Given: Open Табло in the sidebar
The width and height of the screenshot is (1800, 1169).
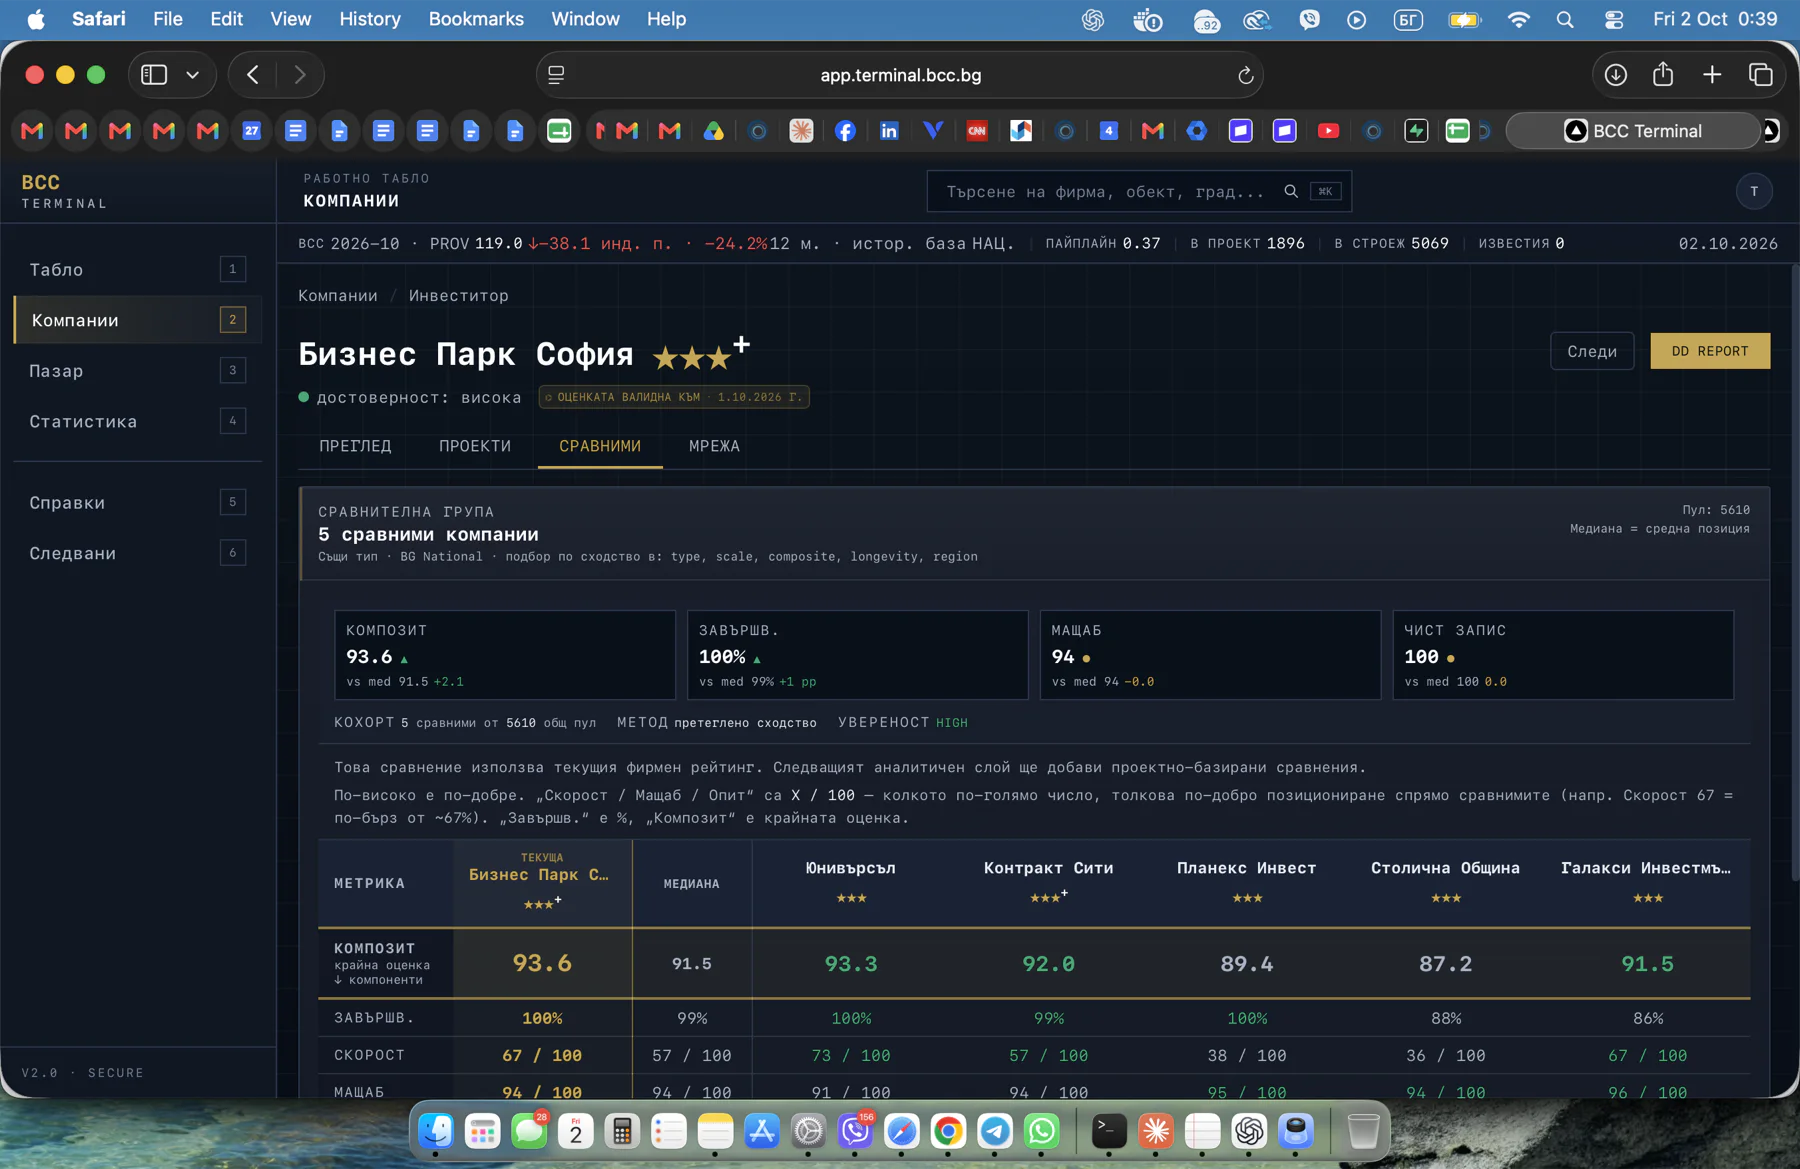Looking at the screenshot, I should point(137,269).
